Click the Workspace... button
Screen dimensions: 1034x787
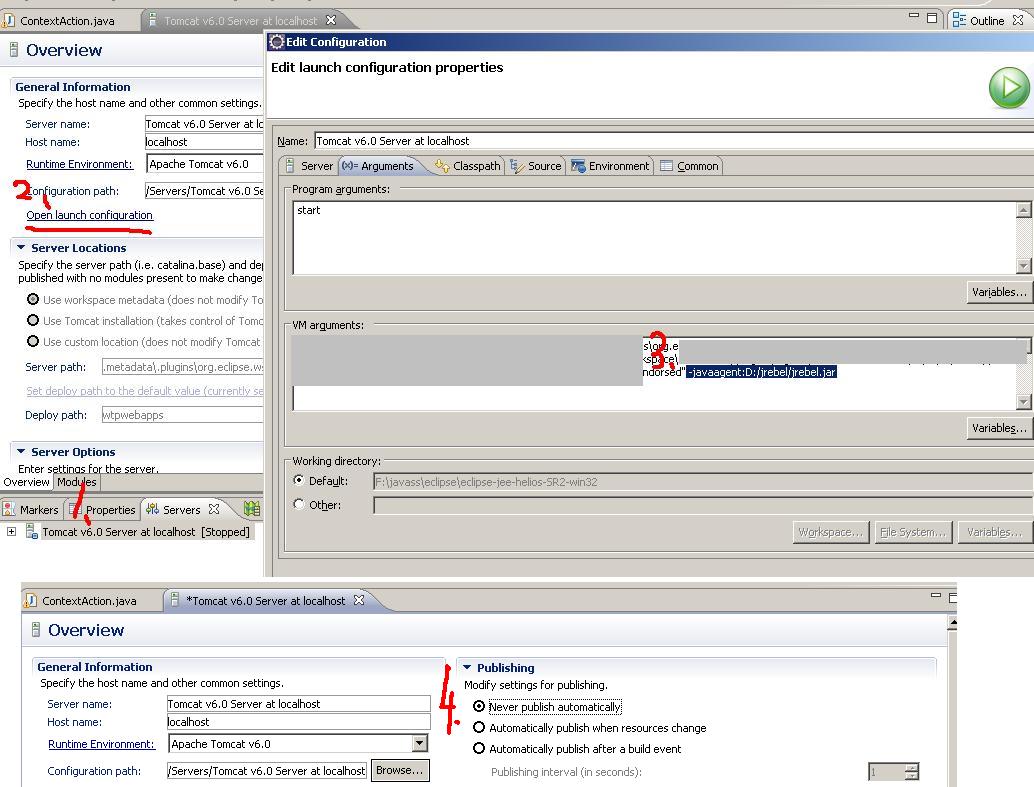830,532
